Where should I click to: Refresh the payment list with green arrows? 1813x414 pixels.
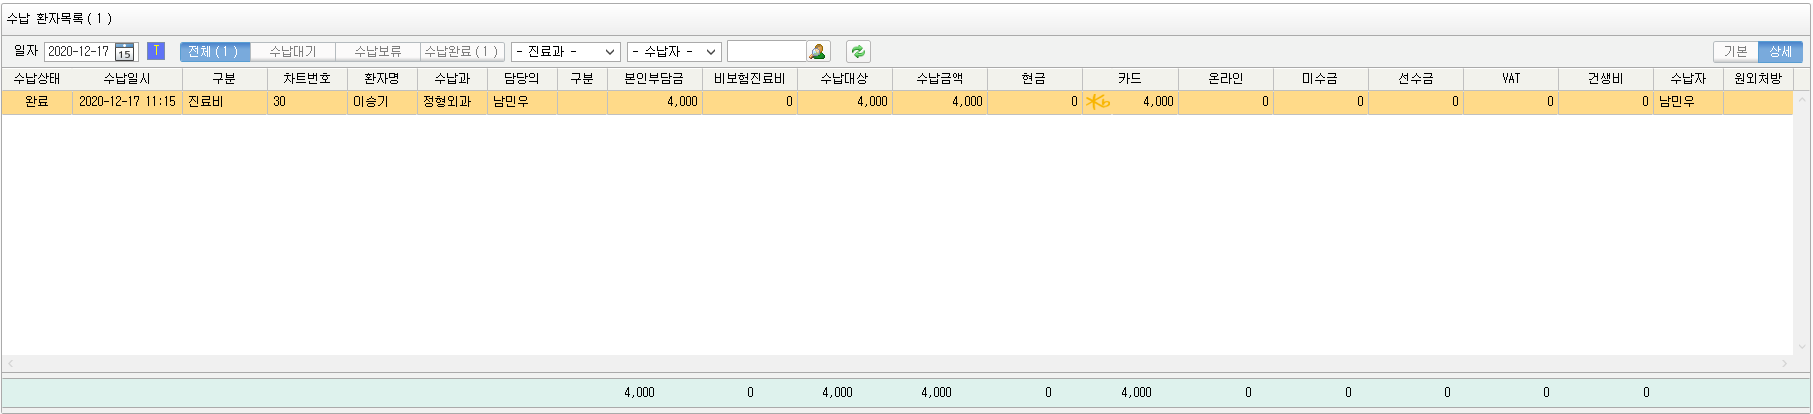[858, 52]
